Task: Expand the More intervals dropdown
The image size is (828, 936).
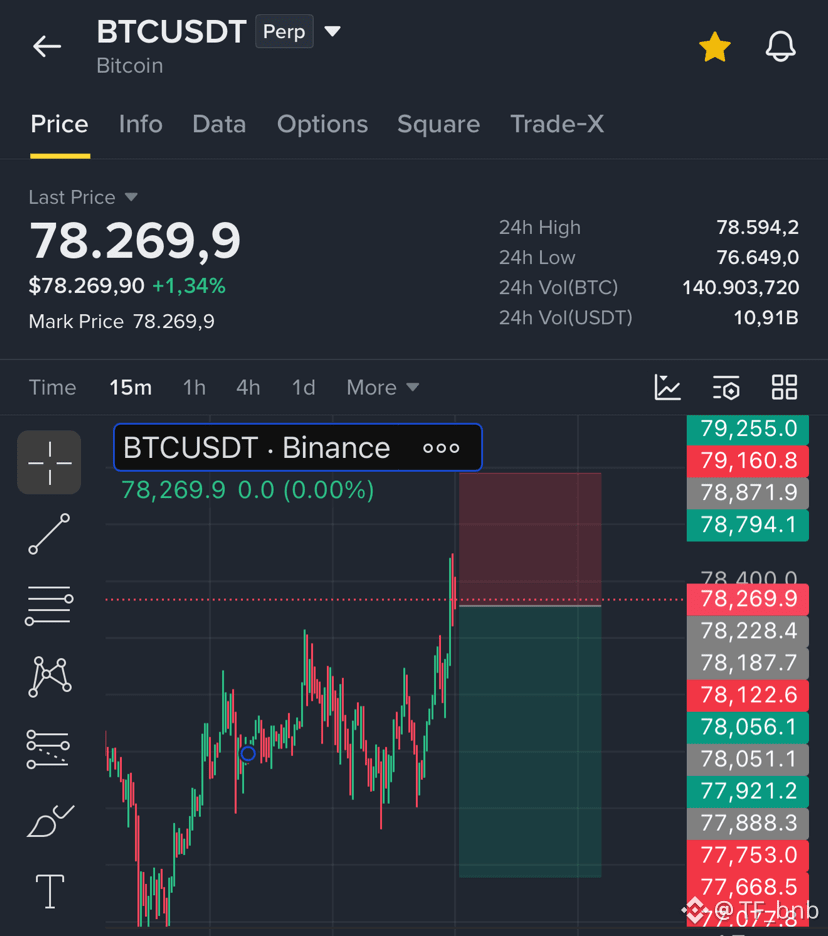Action: (x=383, y=387)
